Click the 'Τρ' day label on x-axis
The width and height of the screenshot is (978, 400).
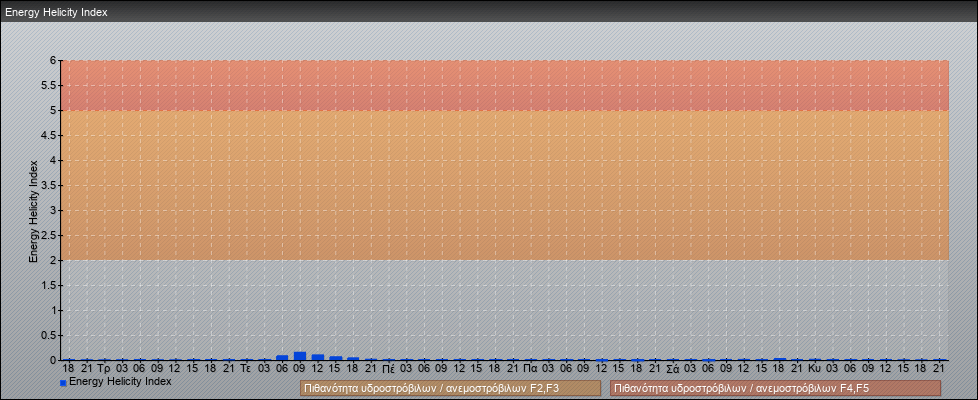coord(104,368)
